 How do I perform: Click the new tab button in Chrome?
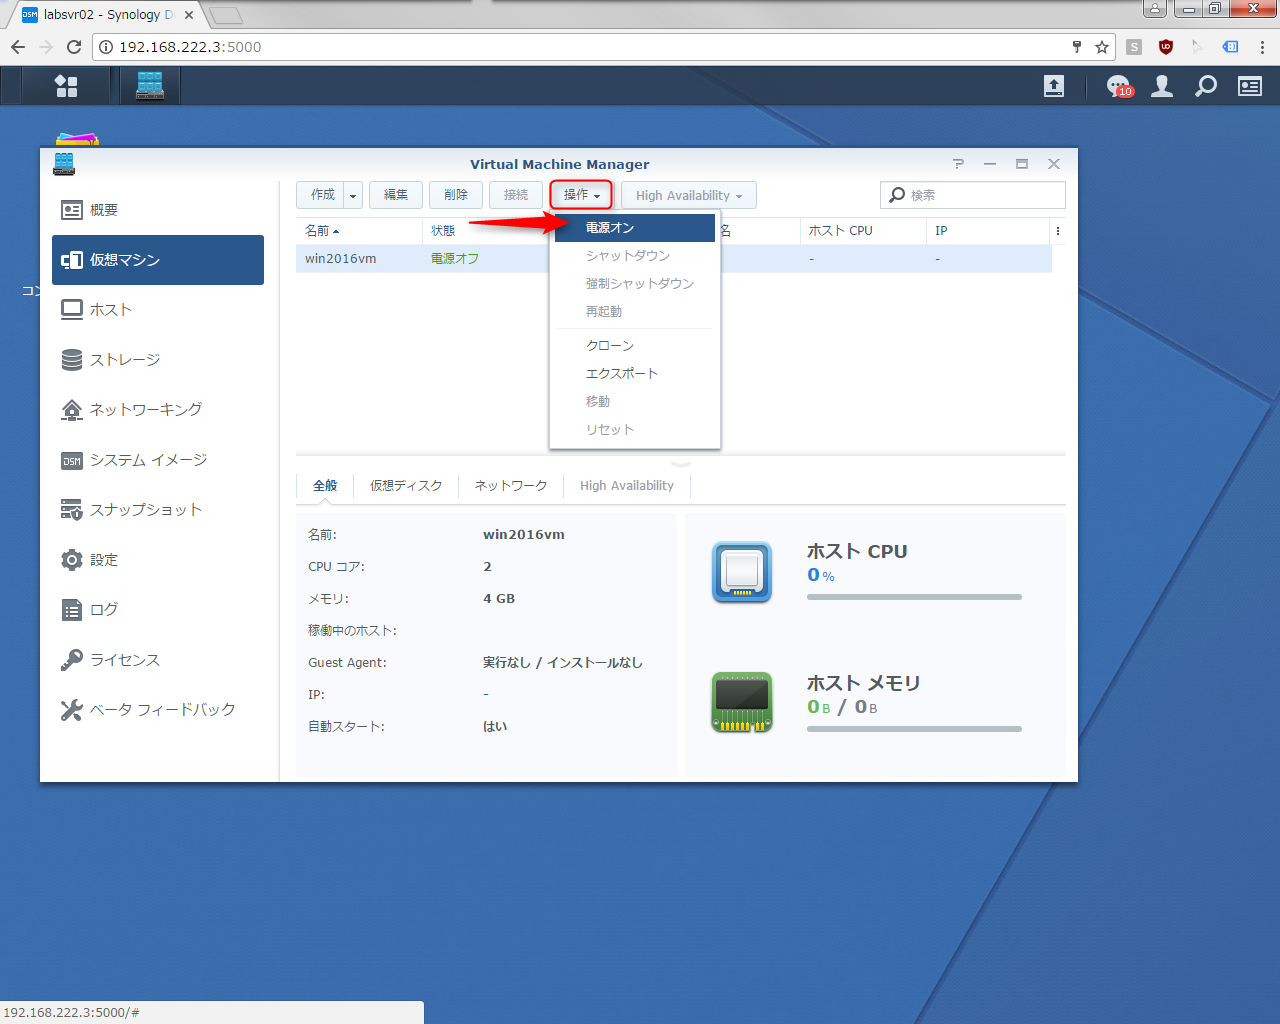pos(226,15)
